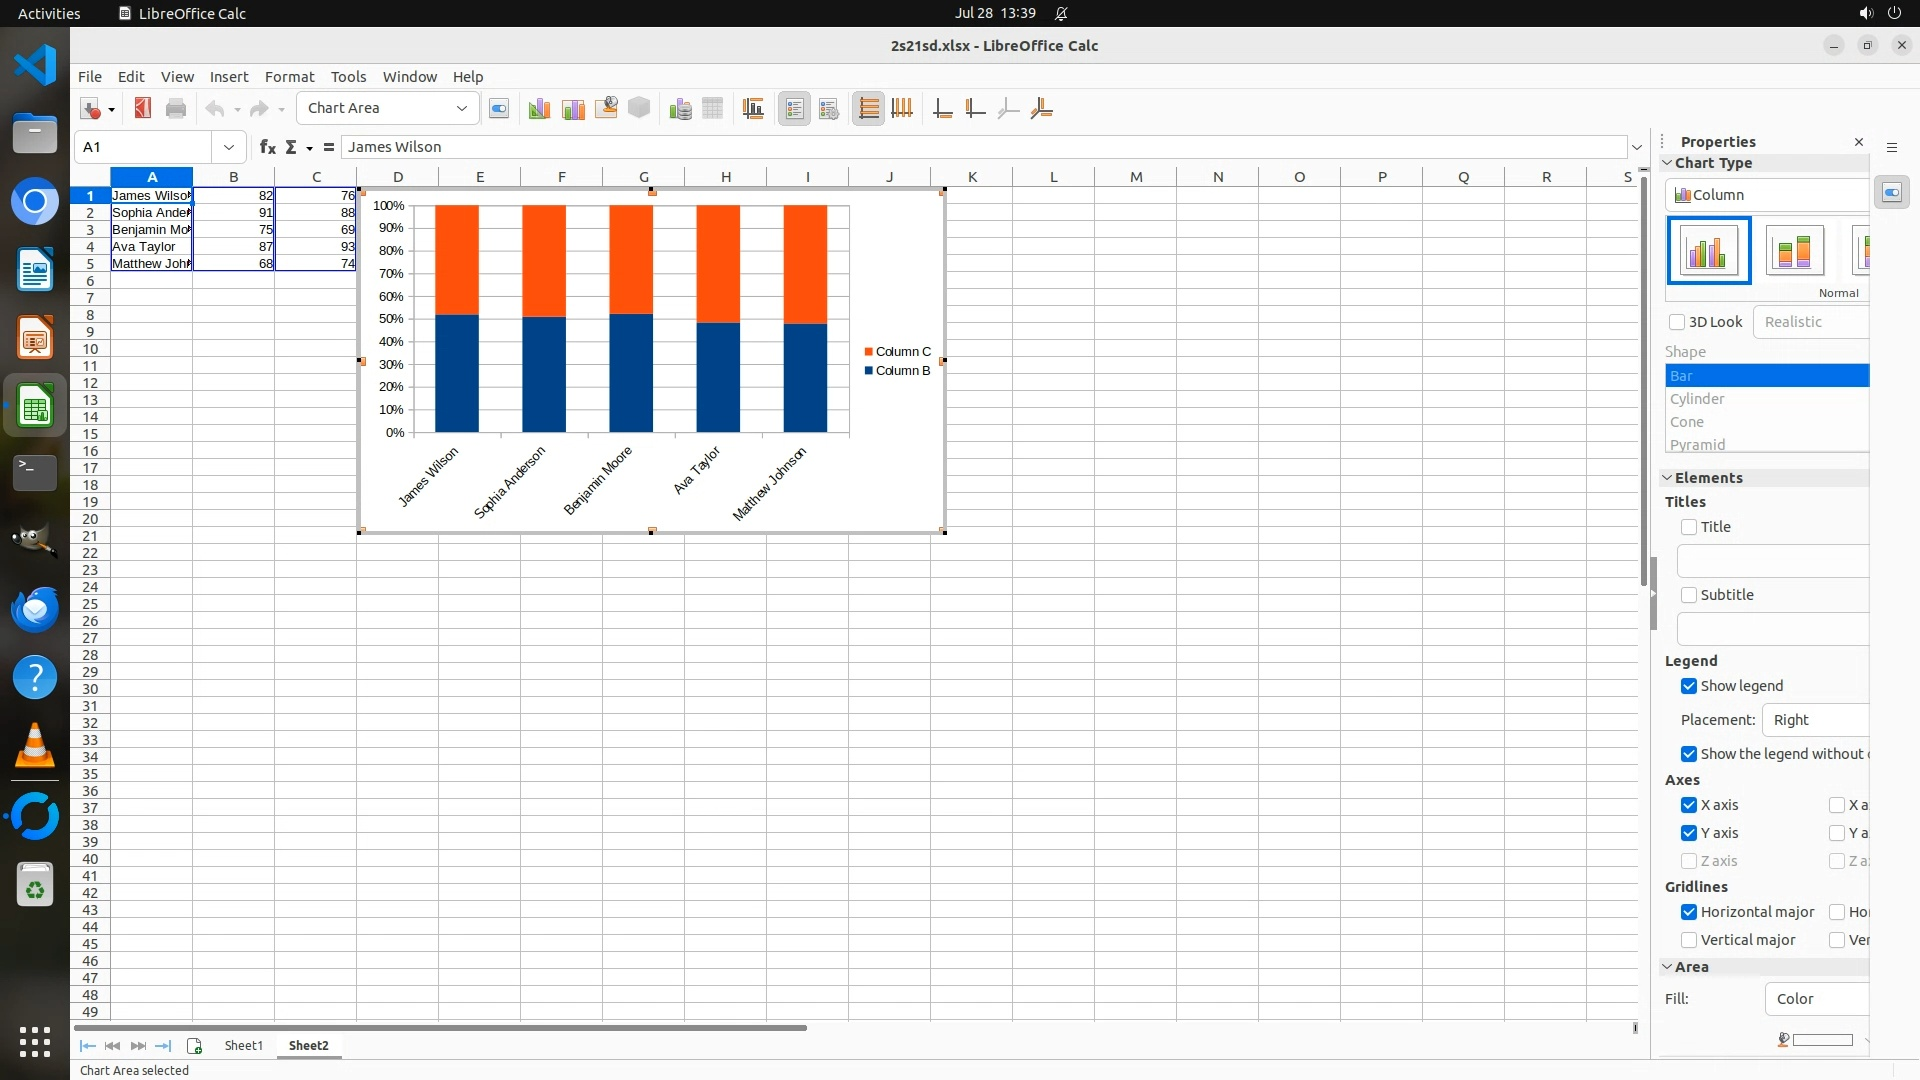Click the Export as PDF icon
This screenshot has width=1920, height=1080.
click(143, 109)
